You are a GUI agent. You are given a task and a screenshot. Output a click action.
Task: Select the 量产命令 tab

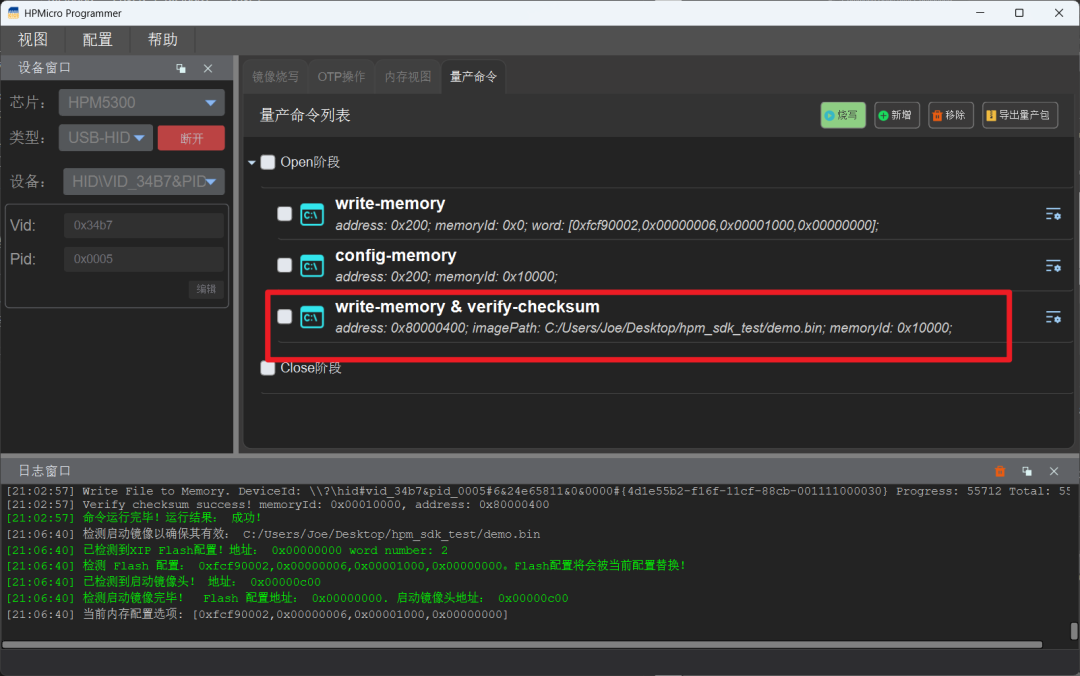click(x=473, y=76)
